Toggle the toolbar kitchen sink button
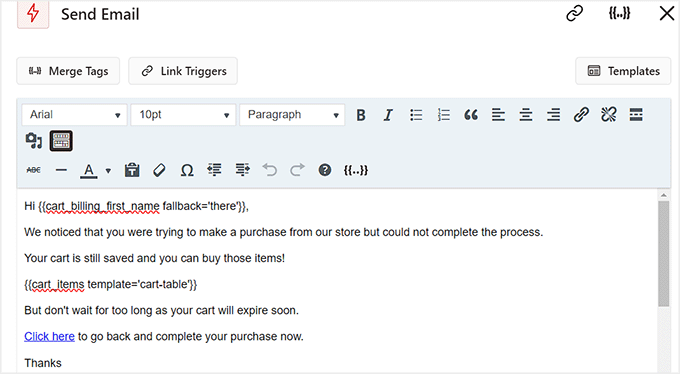680x374 pixels. click(x=61, y=141)
